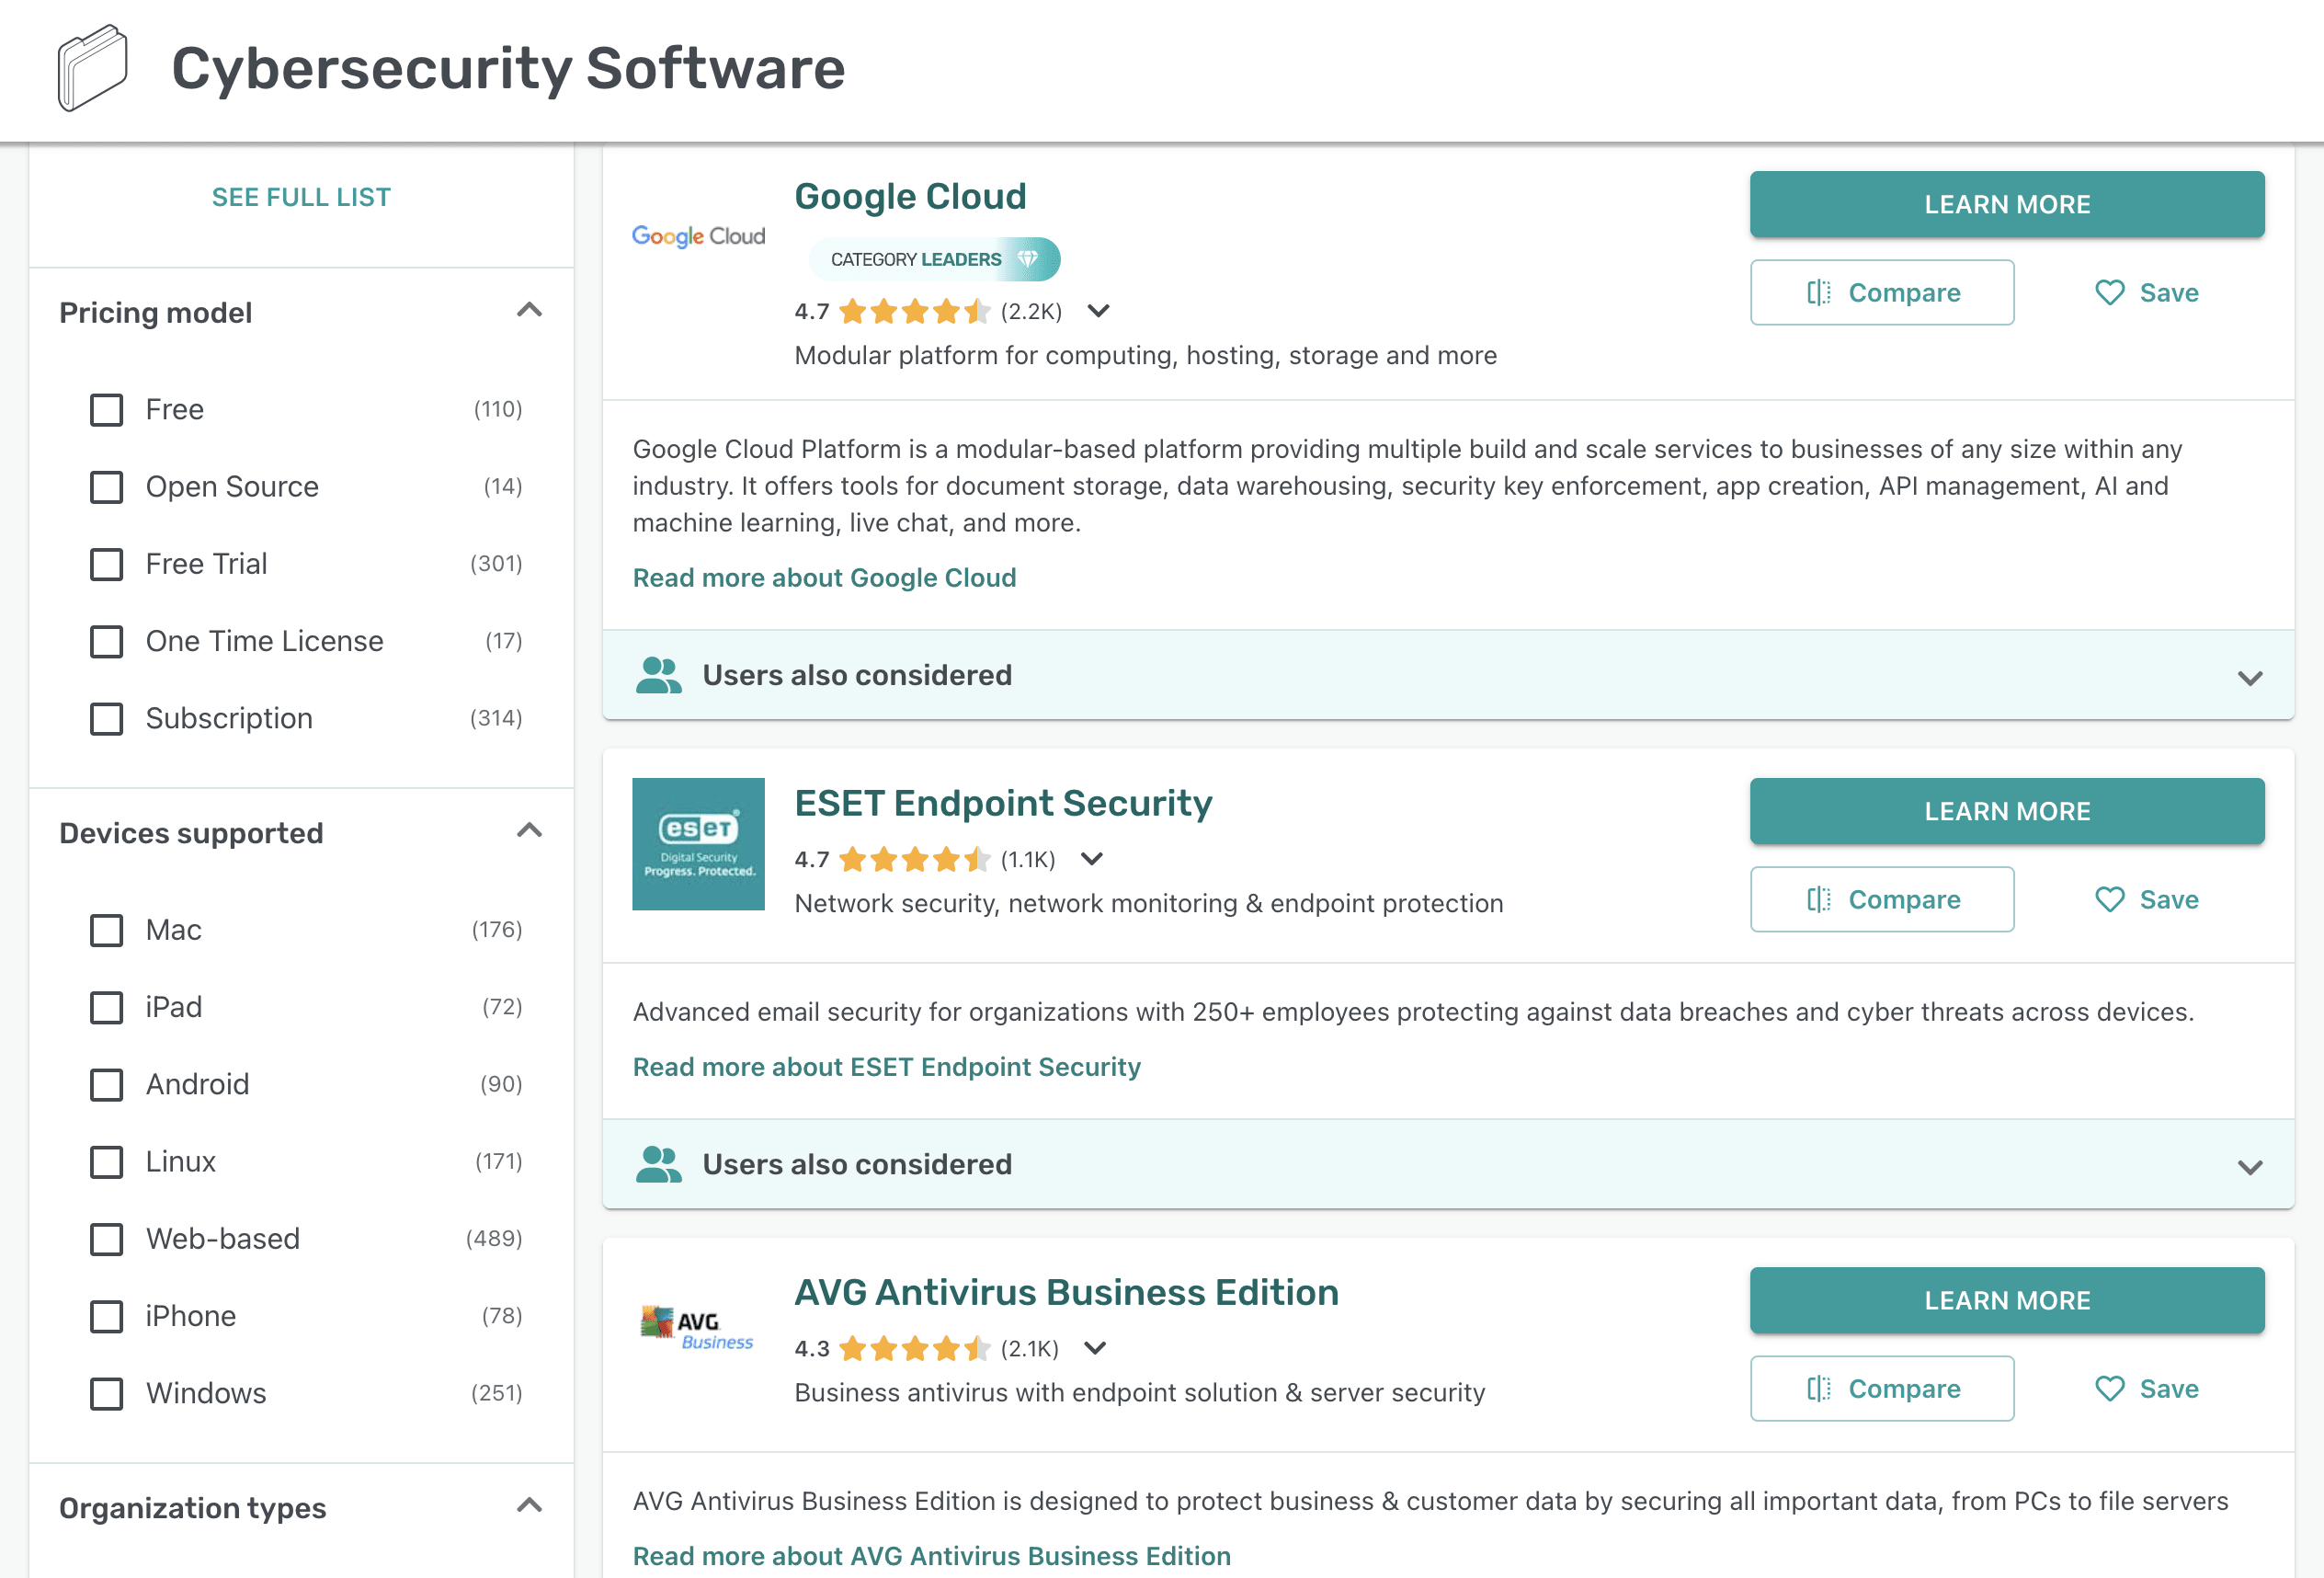2324x1578 pixels.
Task: Click the Users also considered people icon
Action: (x=658, y=675)
